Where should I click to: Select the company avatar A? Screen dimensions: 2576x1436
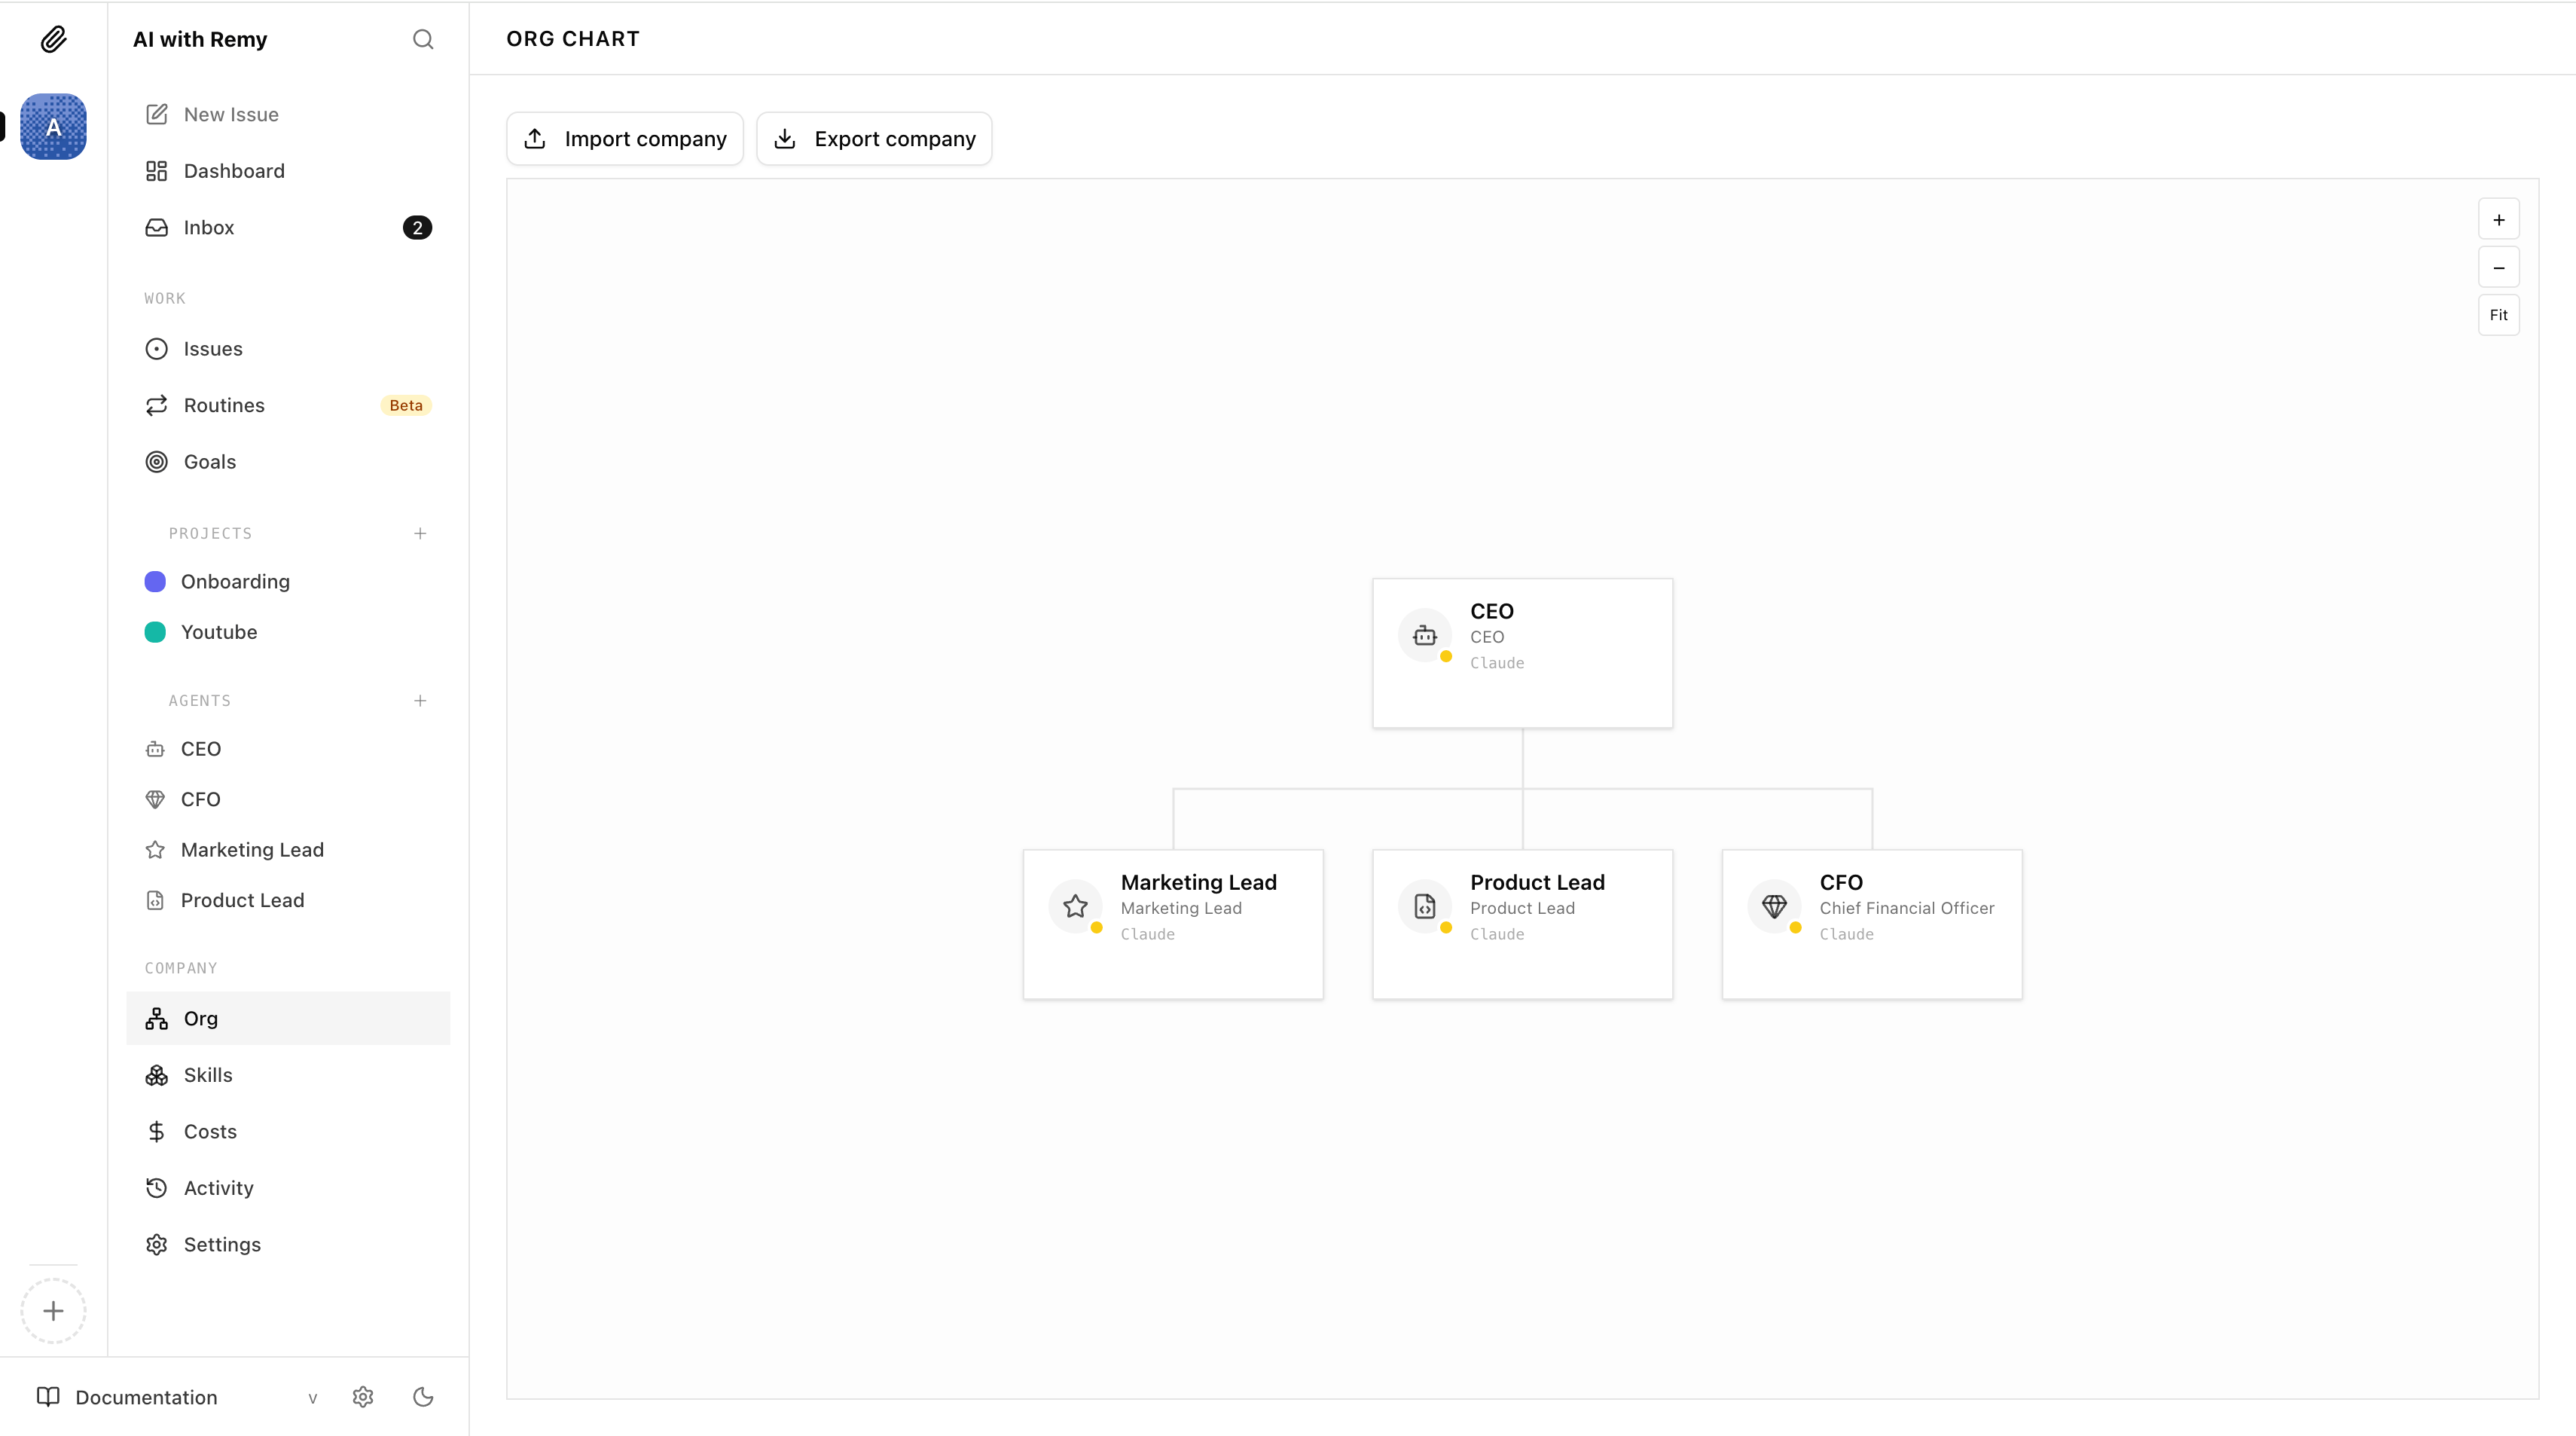pyautogui.click(x=53, y=127)
